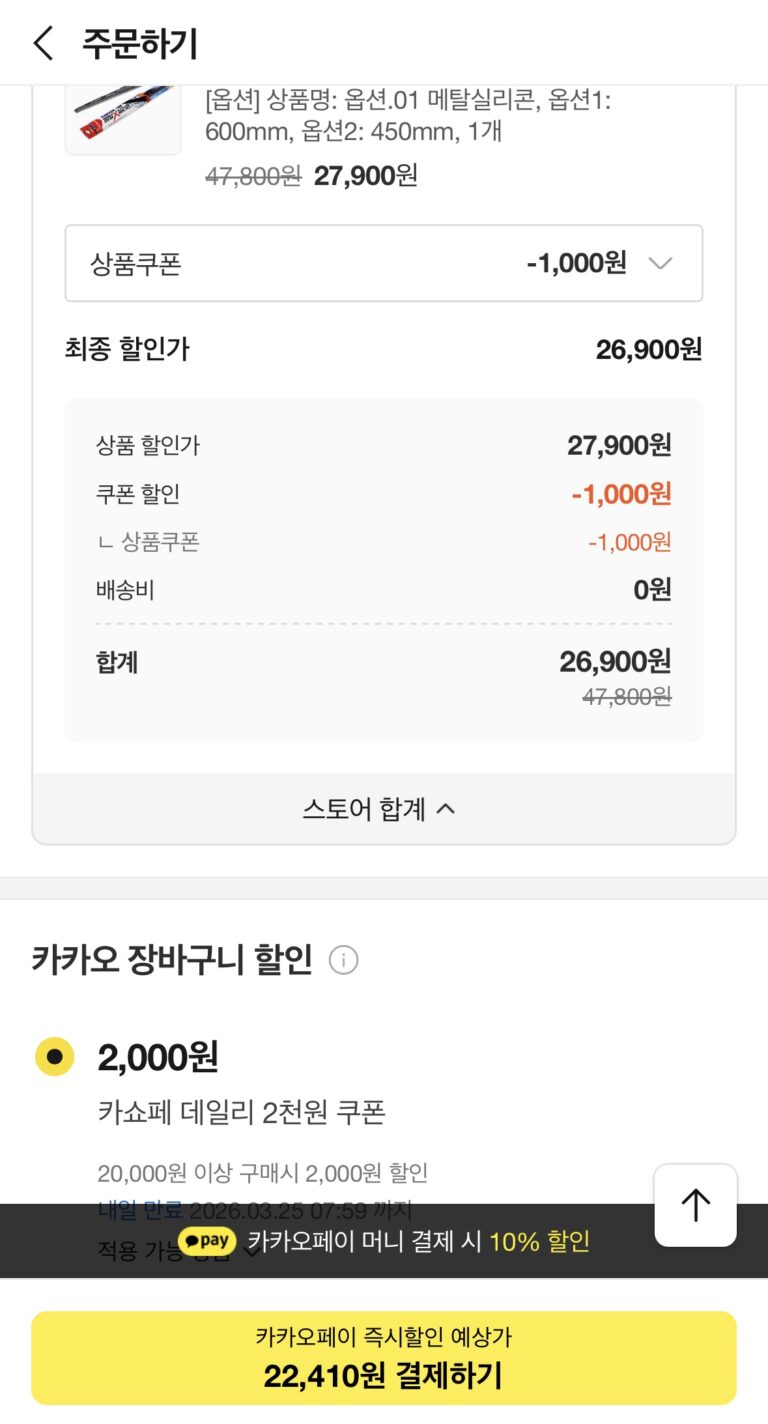Tap the chevron arrow in the 상품쿠폰 box
768x1424 pixels.
(x=660, y=264)
